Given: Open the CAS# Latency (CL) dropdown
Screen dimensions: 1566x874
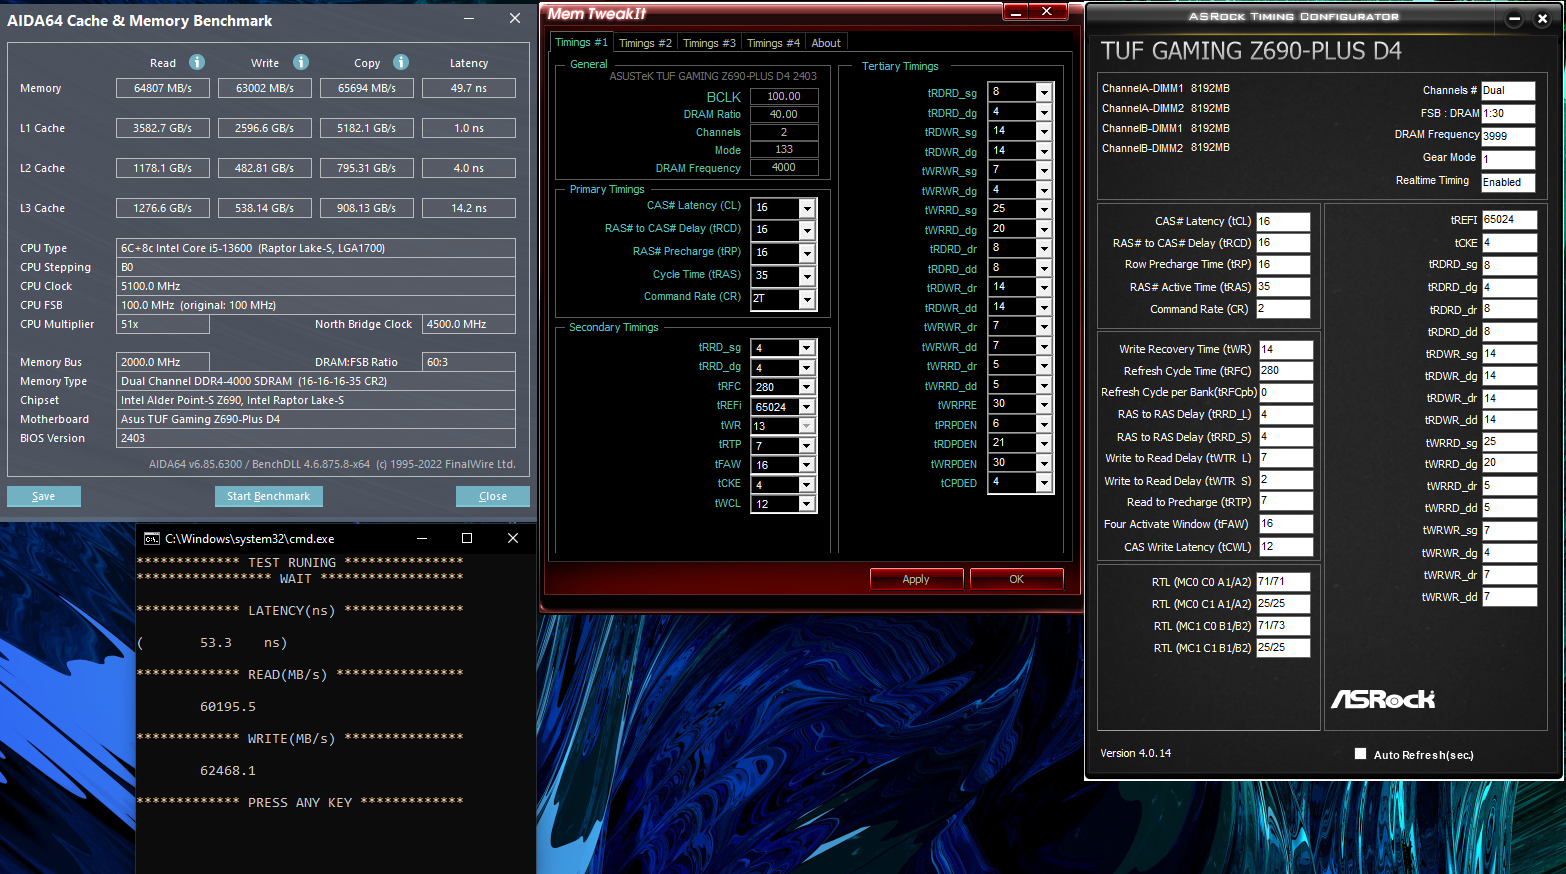Looking at the screenshot, I should point(807,208).
